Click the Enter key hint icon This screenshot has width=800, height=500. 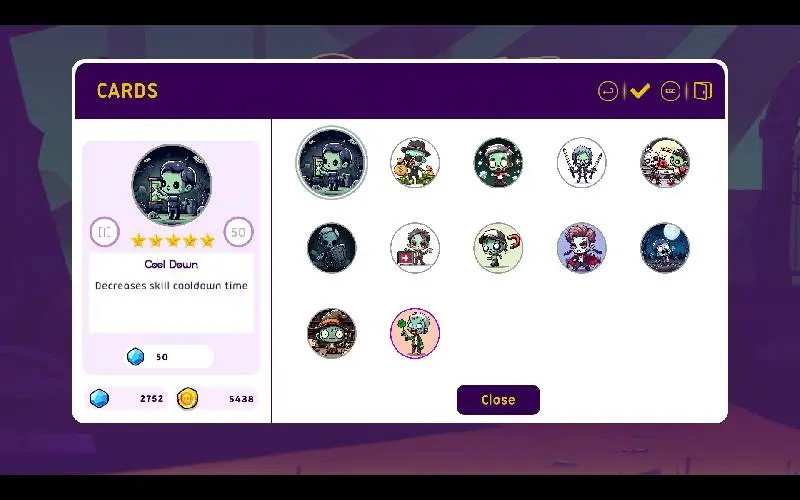[608, 92]
